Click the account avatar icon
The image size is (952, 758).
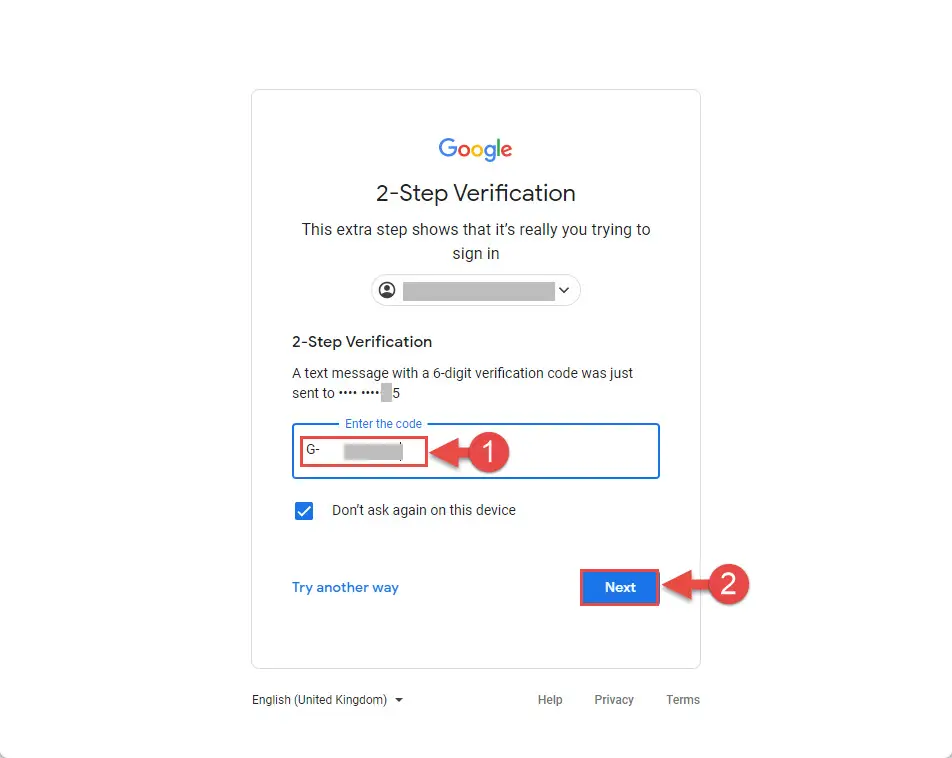pyautogui.click(x=387, y=290)
